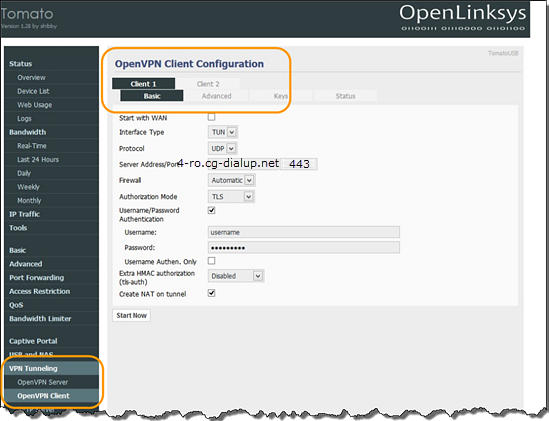The height and width of the screenshot is (421, 549).
Task: Uncheck Create NAT on tunnel checkbox
Action: click(x=211, y=293)
